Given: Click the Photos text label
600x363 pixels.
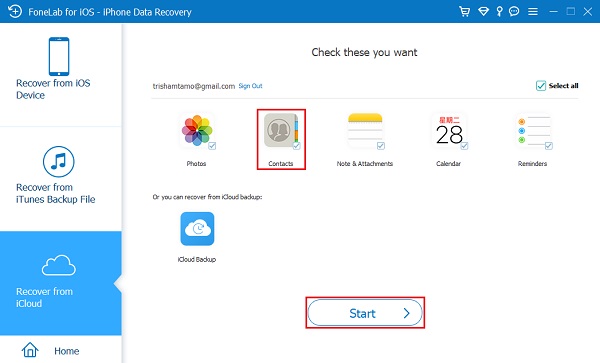Looking at the screenshot, I should pyautogui.click(x=196, y=163).
